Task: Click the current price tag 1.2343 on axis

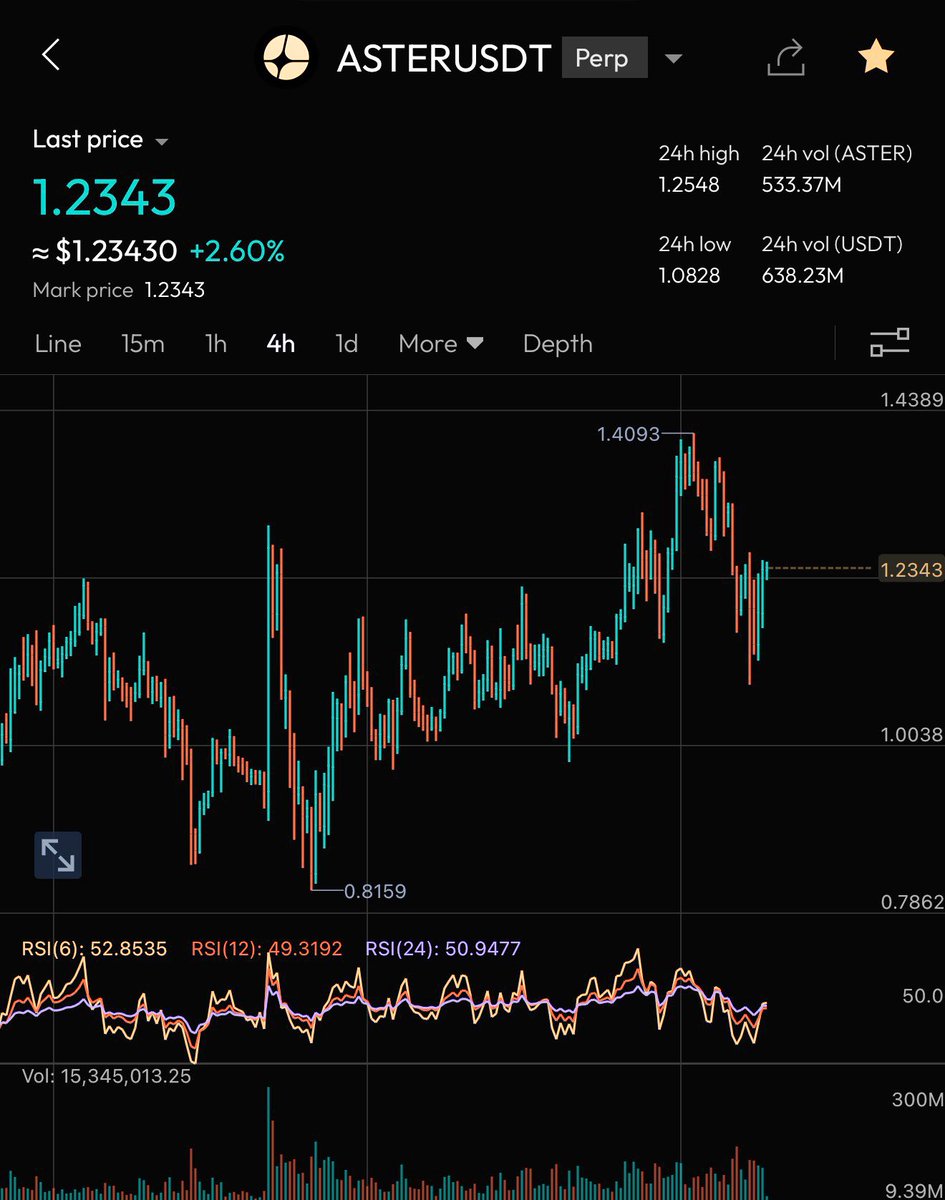Action: (911, 569)
